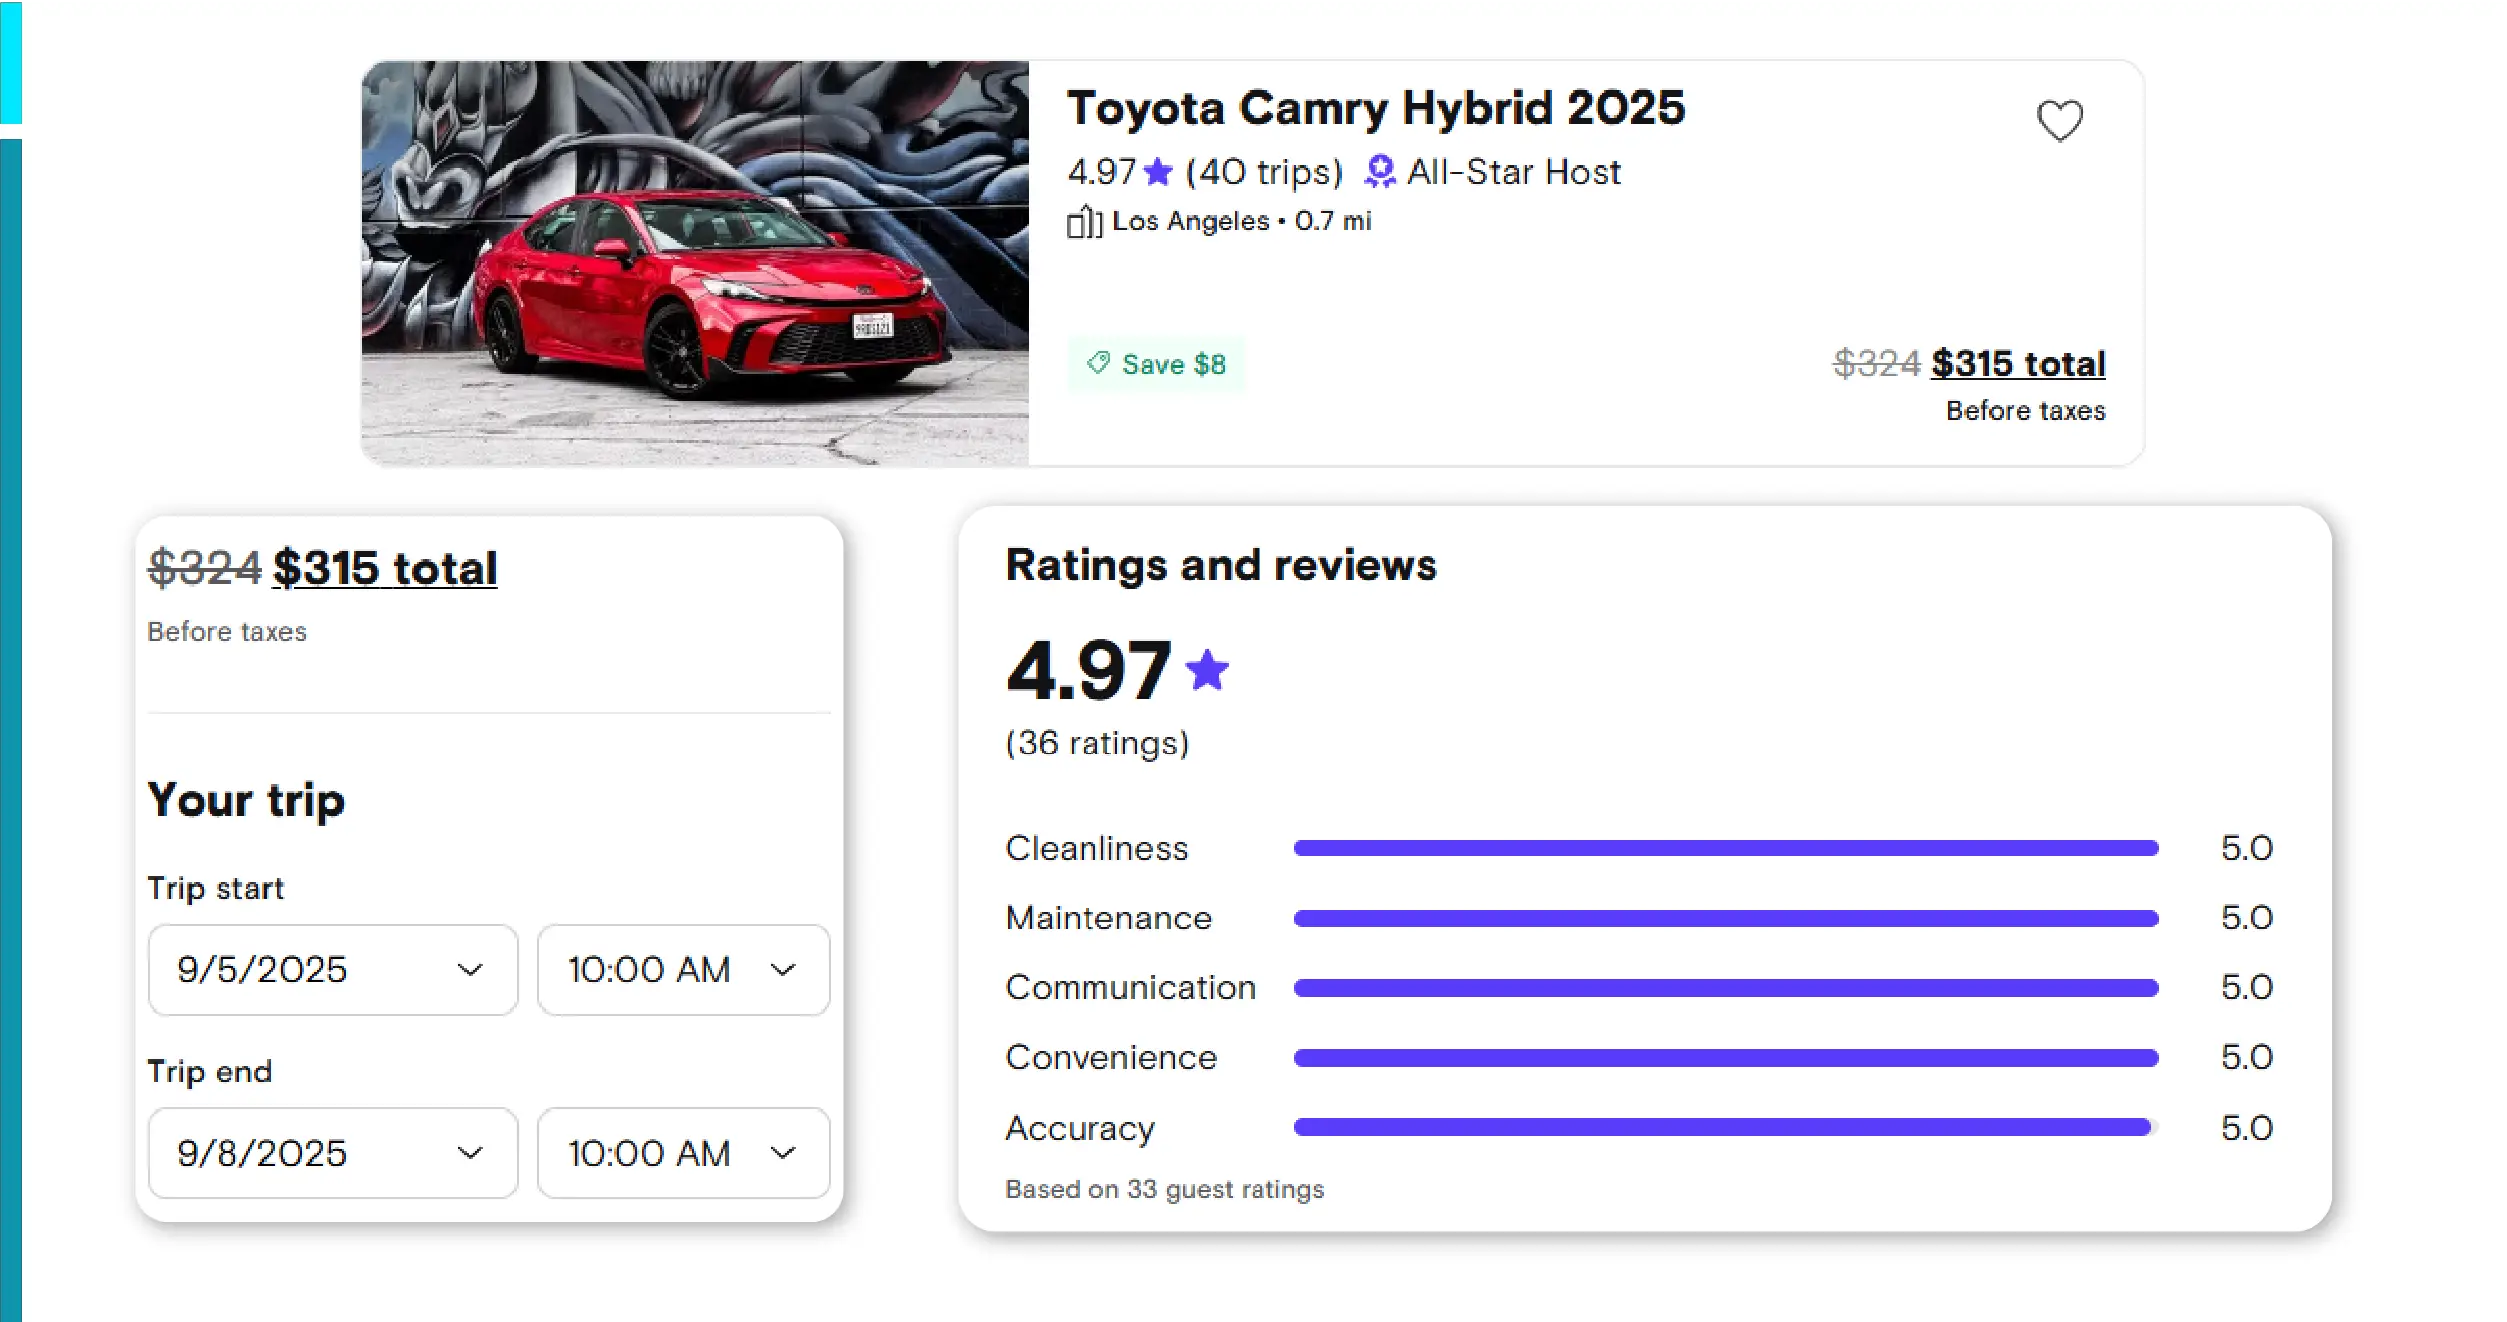This screenshot has height=1322, width=2507.
Task: Click the star next to 4.97 (40 trips)
Action: coord(1158,172)
